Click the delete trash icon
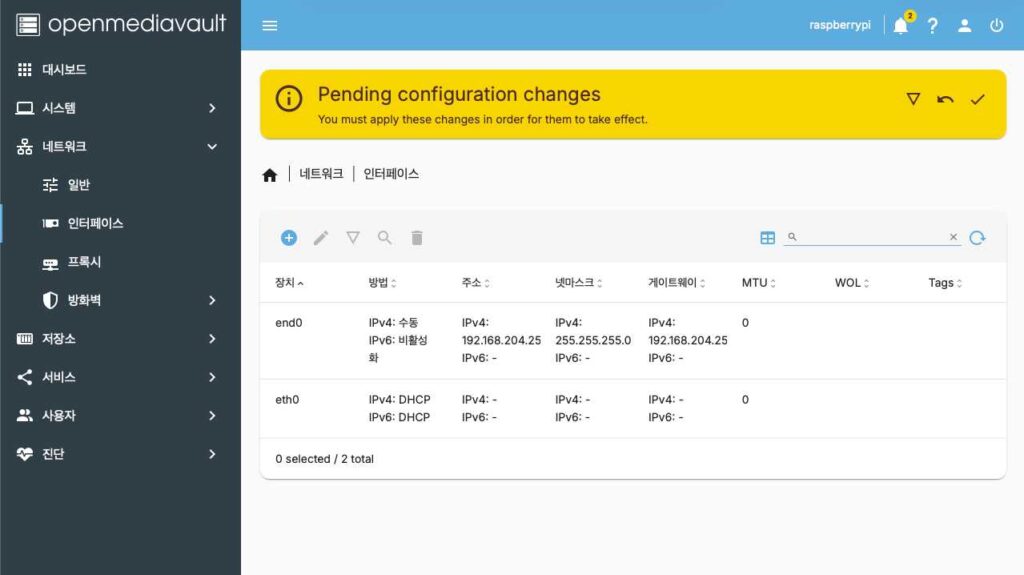Viewport: 1024px width, 575px height. click(417, 238)
